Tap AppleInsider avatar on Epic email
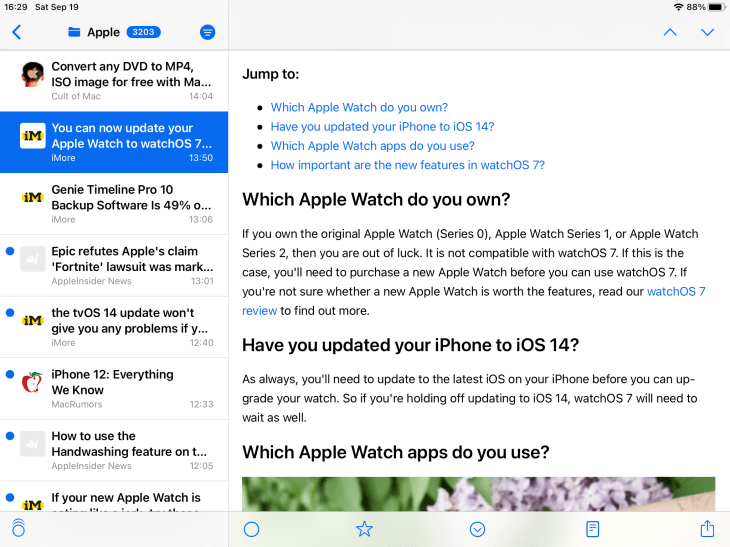Viewport: 730px width, 547px height. [33, 259]
